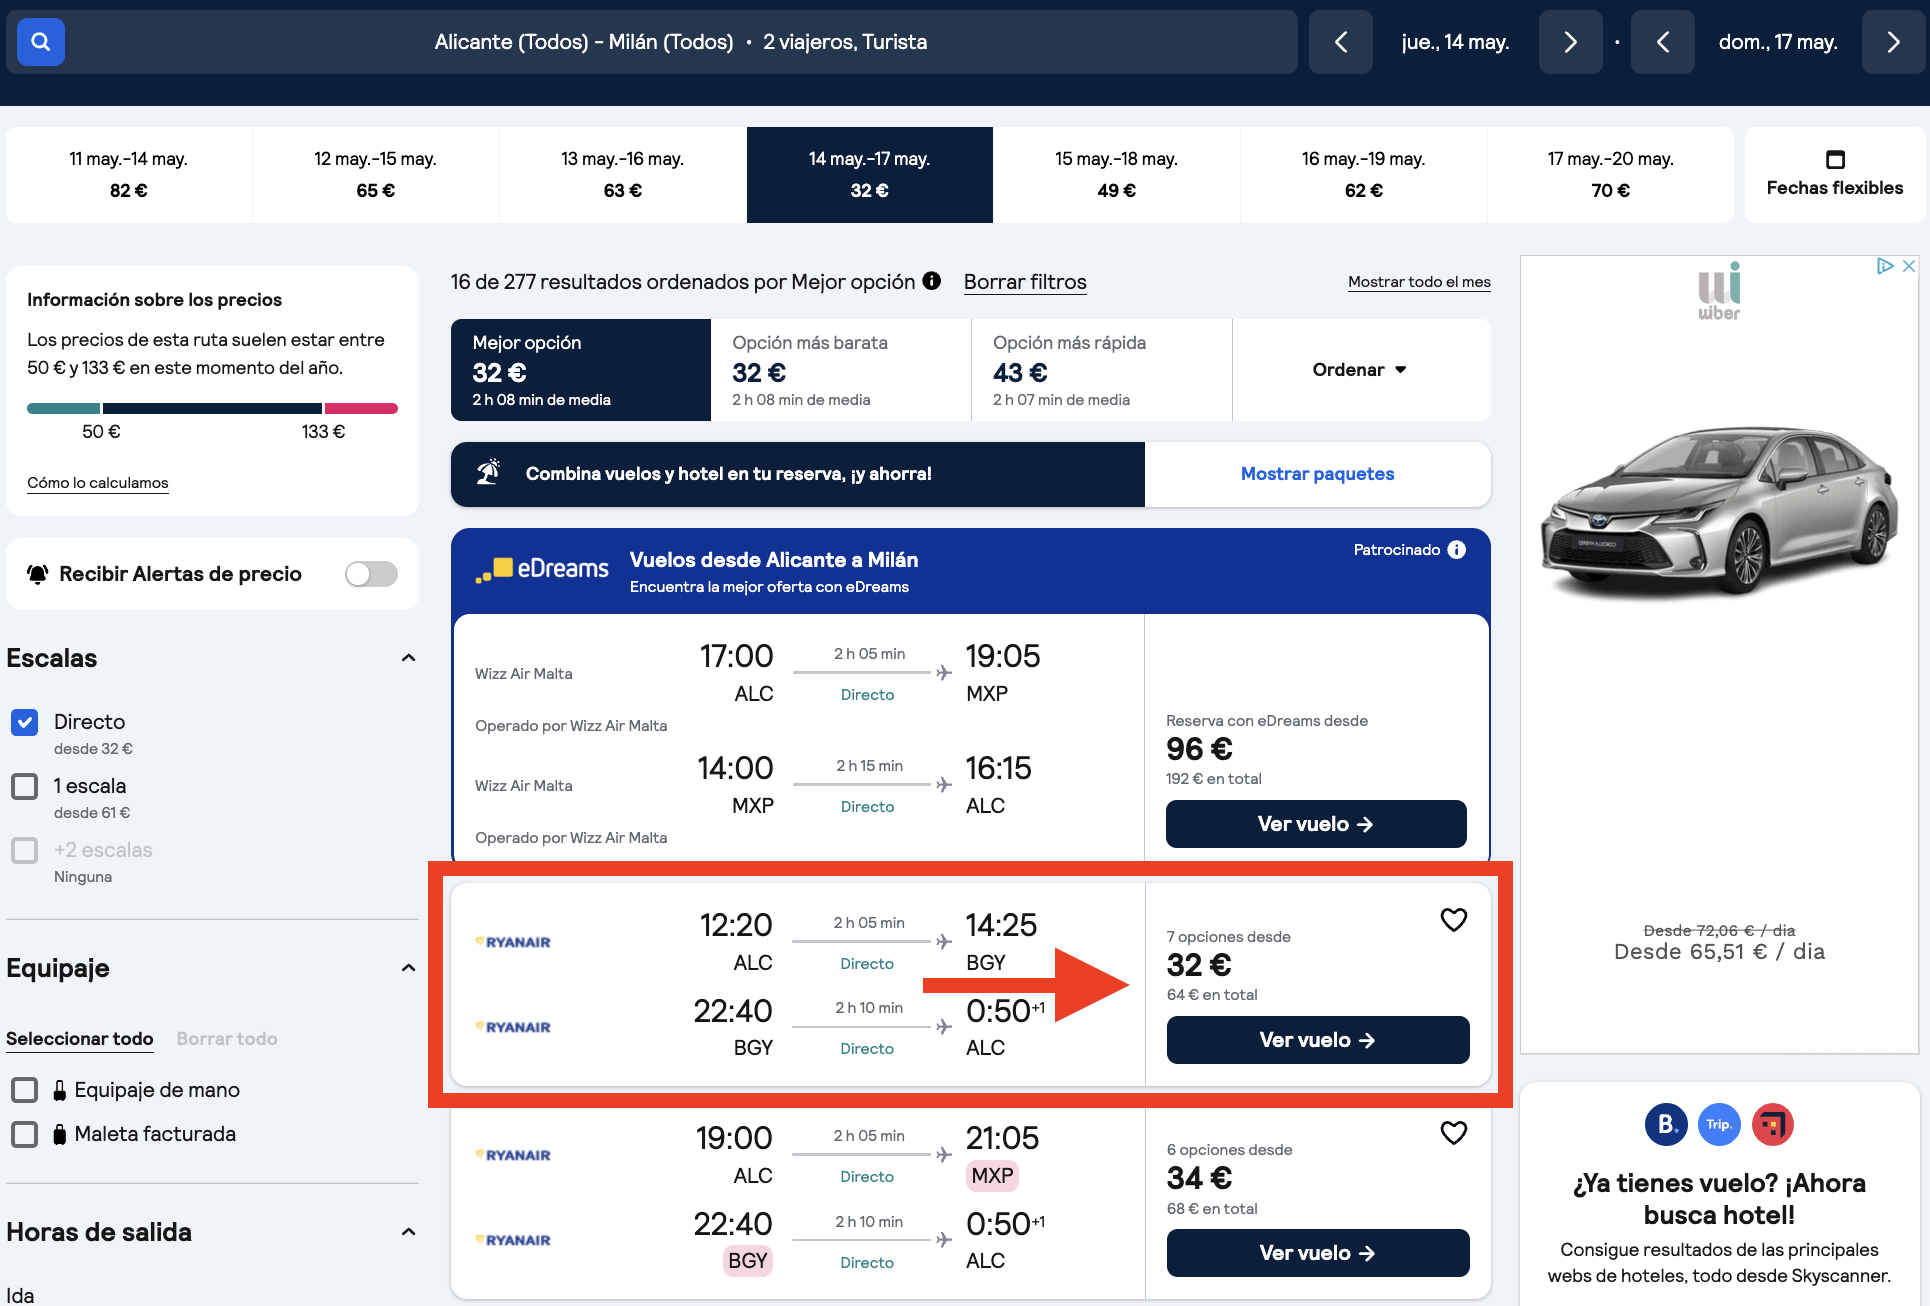This screenshot has height=1306, width=1930.
Task: Click the red hotel provider icon
Action: (1773, 1124)
